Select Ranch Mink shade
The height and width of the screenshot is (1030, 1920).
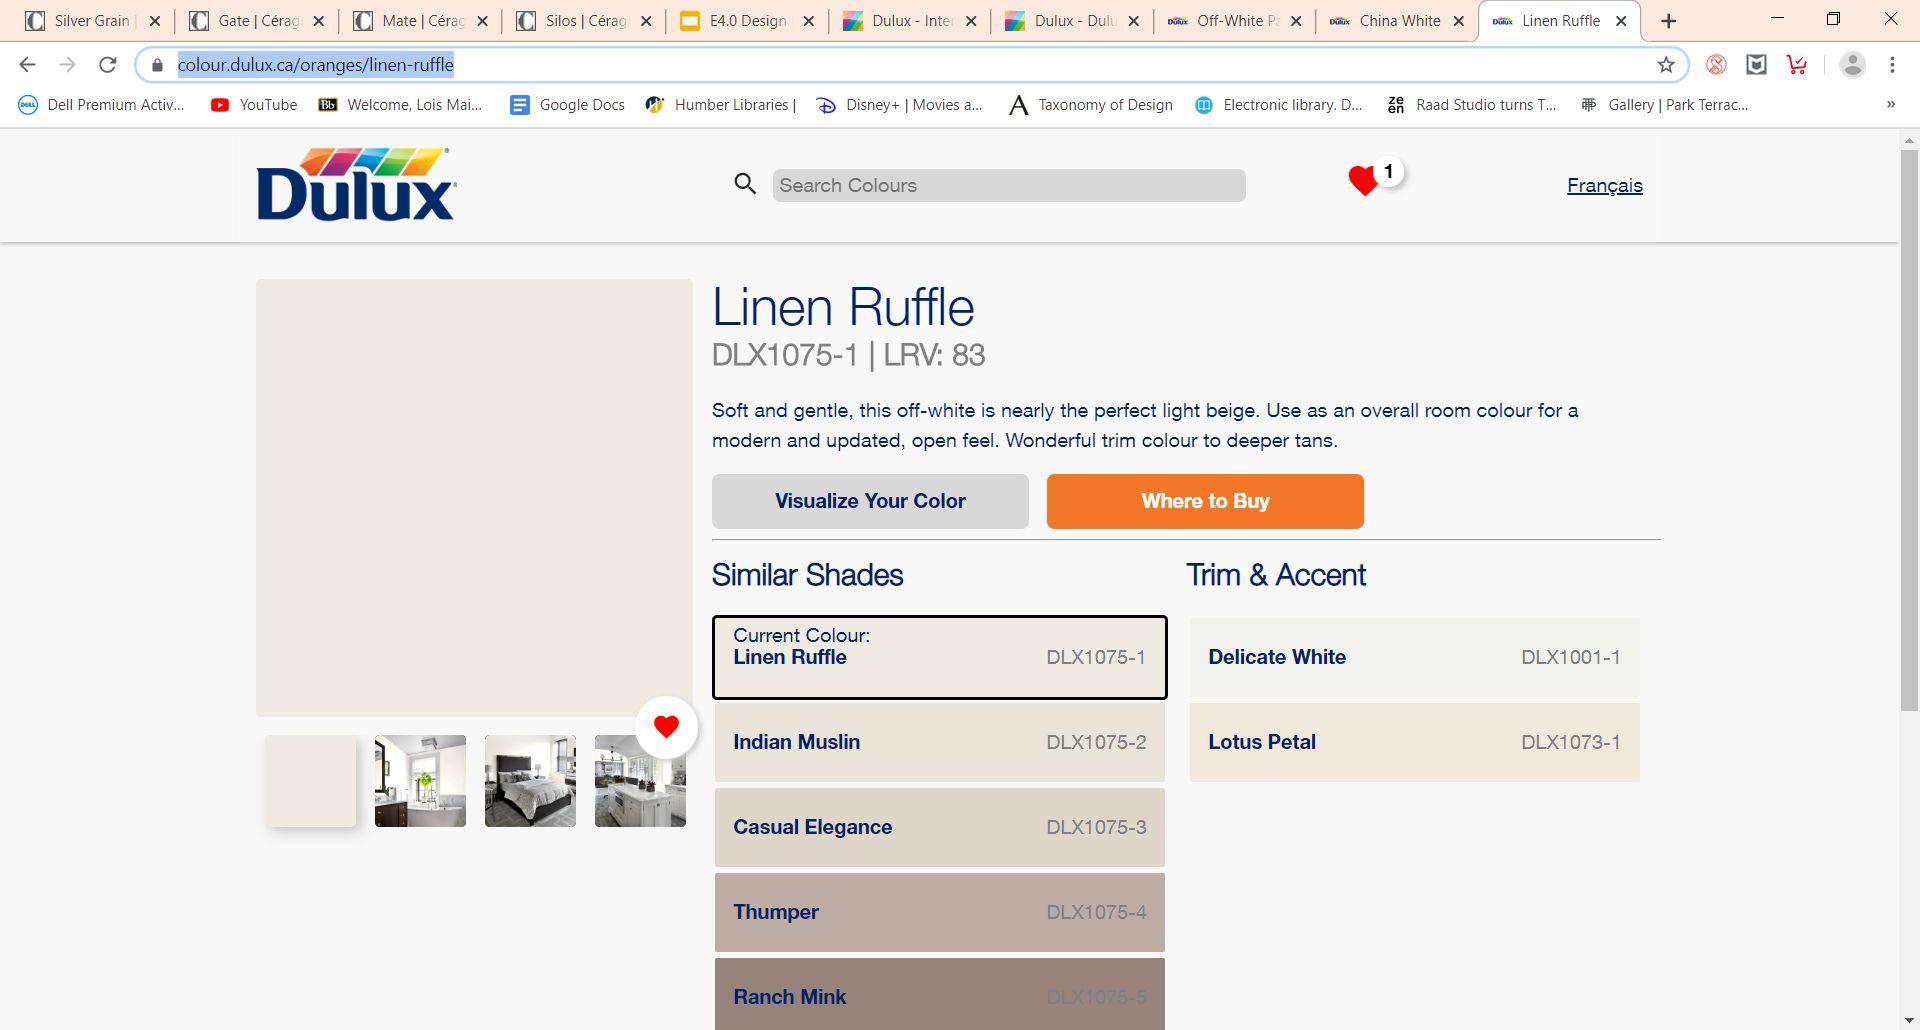pyautogui.click(x=940, y=994)
